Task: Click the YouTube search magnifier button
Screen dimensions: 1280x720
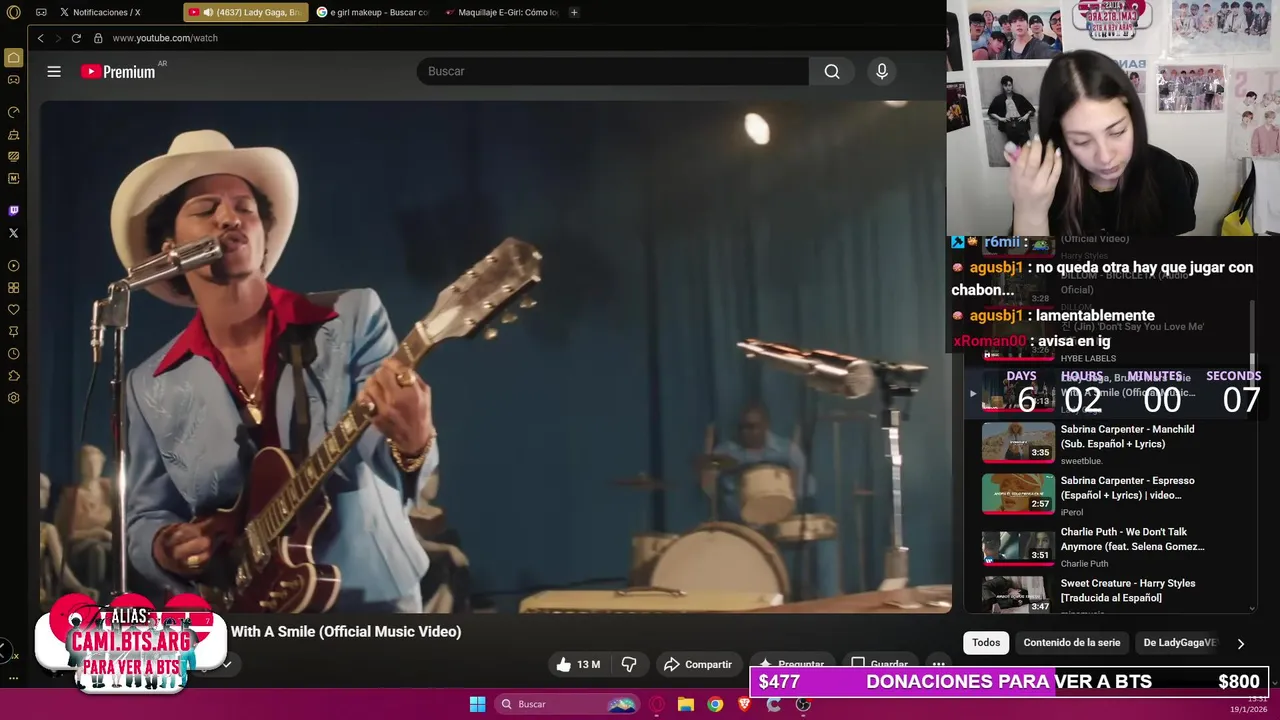Action: pos(832,71)
